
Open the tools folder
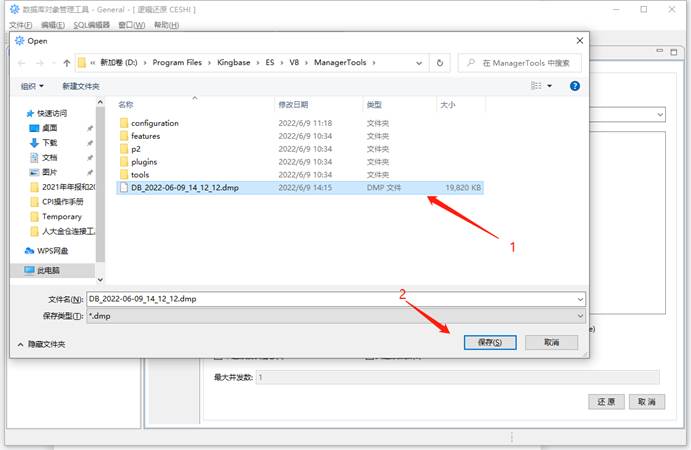pyautogui.click(x=140, y=175)
